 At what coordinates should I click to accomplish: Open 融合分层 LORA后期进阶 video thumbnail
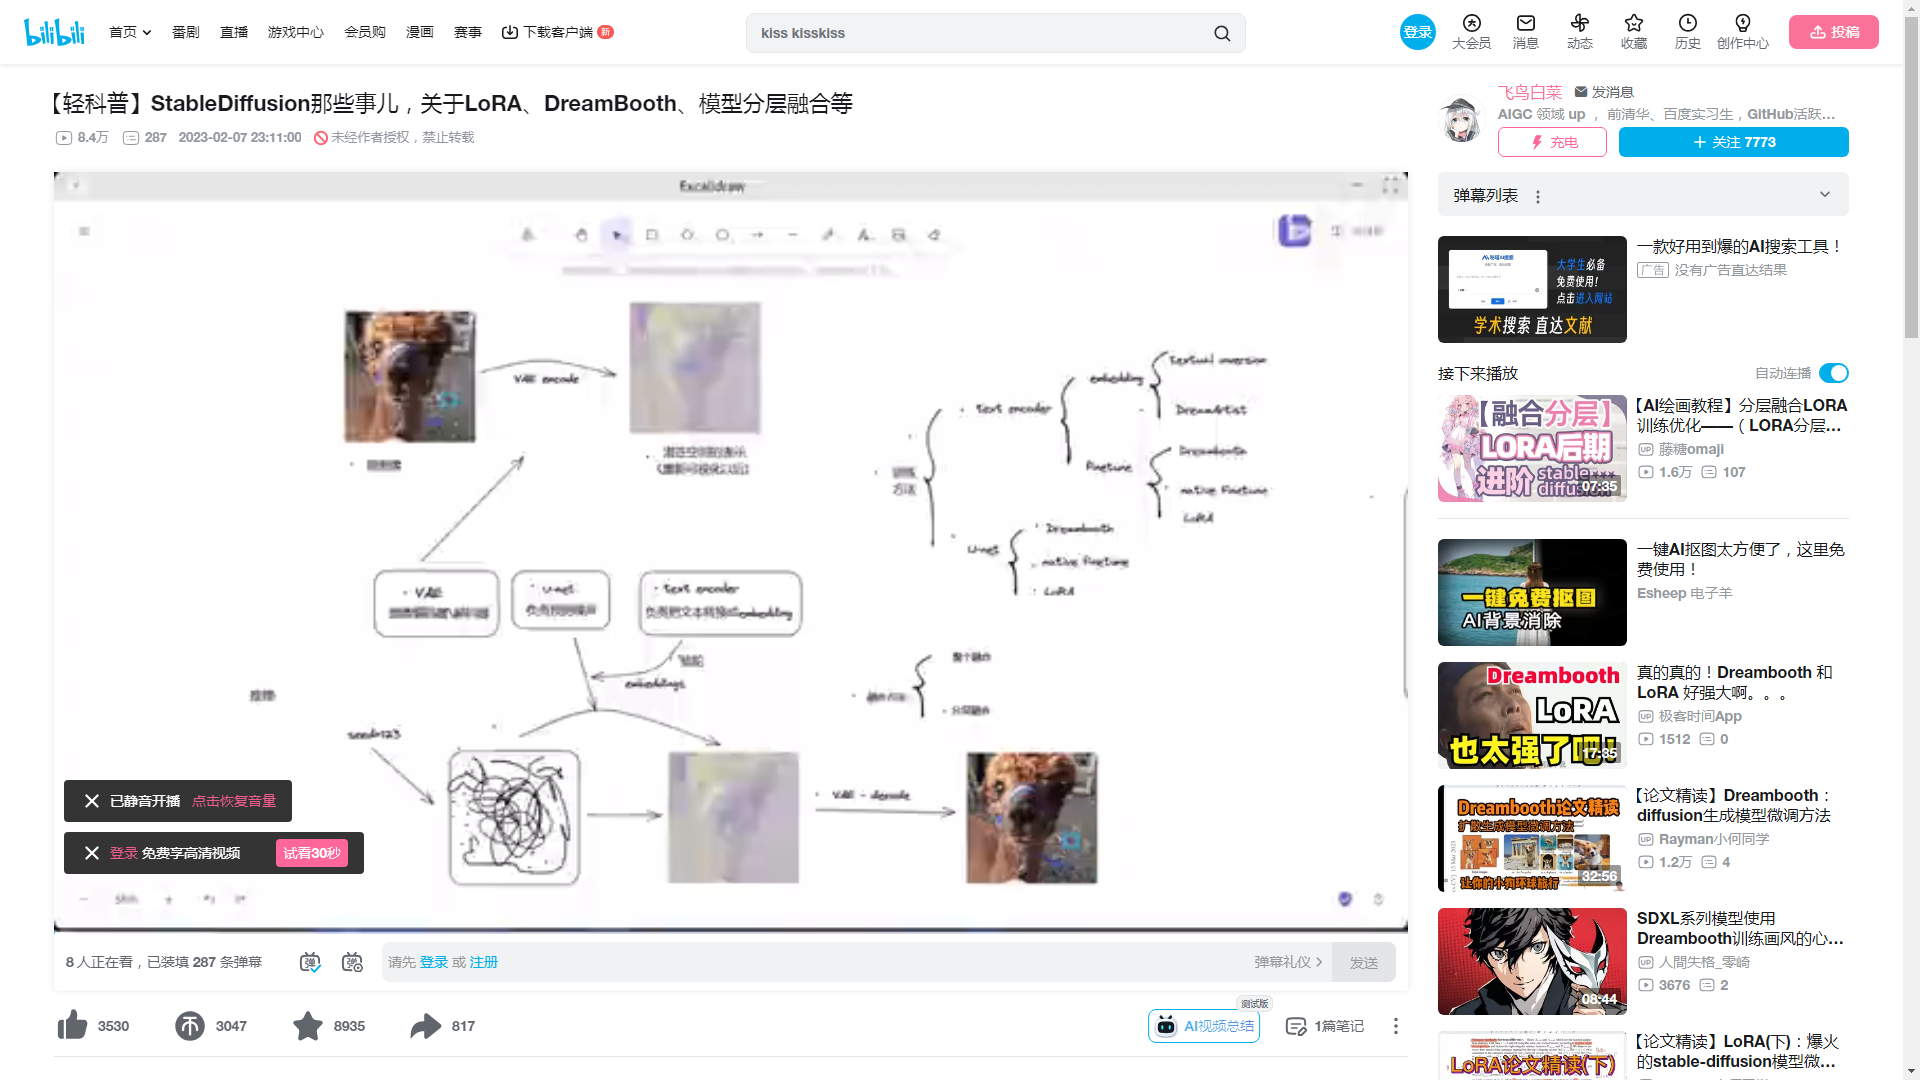[1532, 448]
